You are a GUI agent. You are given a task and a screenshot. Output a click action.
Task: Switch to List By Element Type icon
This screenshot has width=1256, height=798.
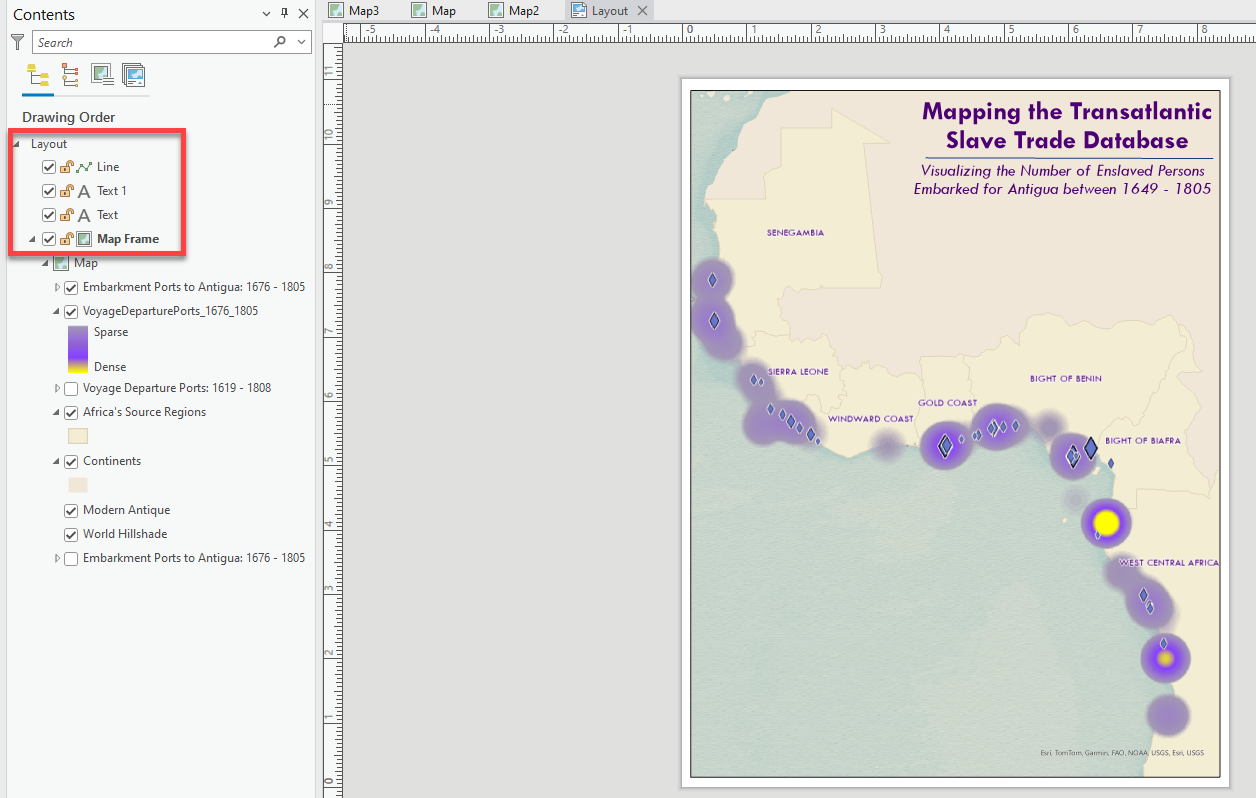coord(70,75)
